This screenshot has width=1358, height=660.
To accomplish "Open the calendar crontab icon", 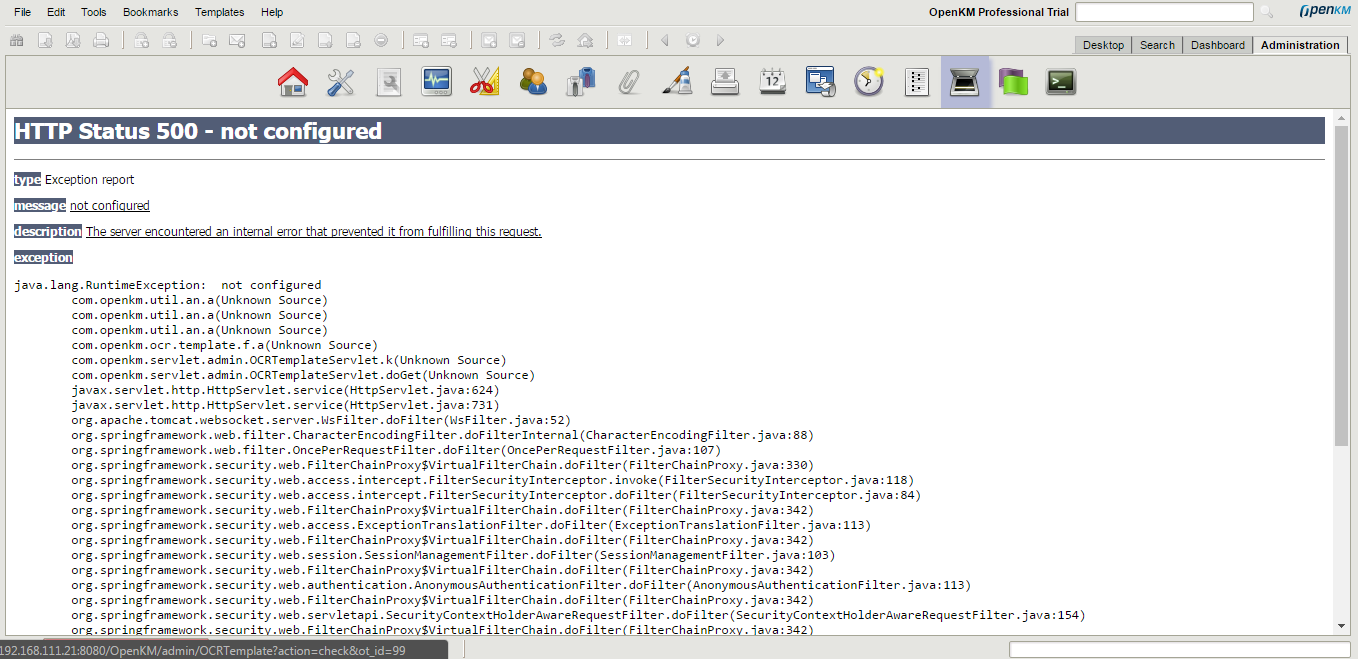I will coord(773,82).
